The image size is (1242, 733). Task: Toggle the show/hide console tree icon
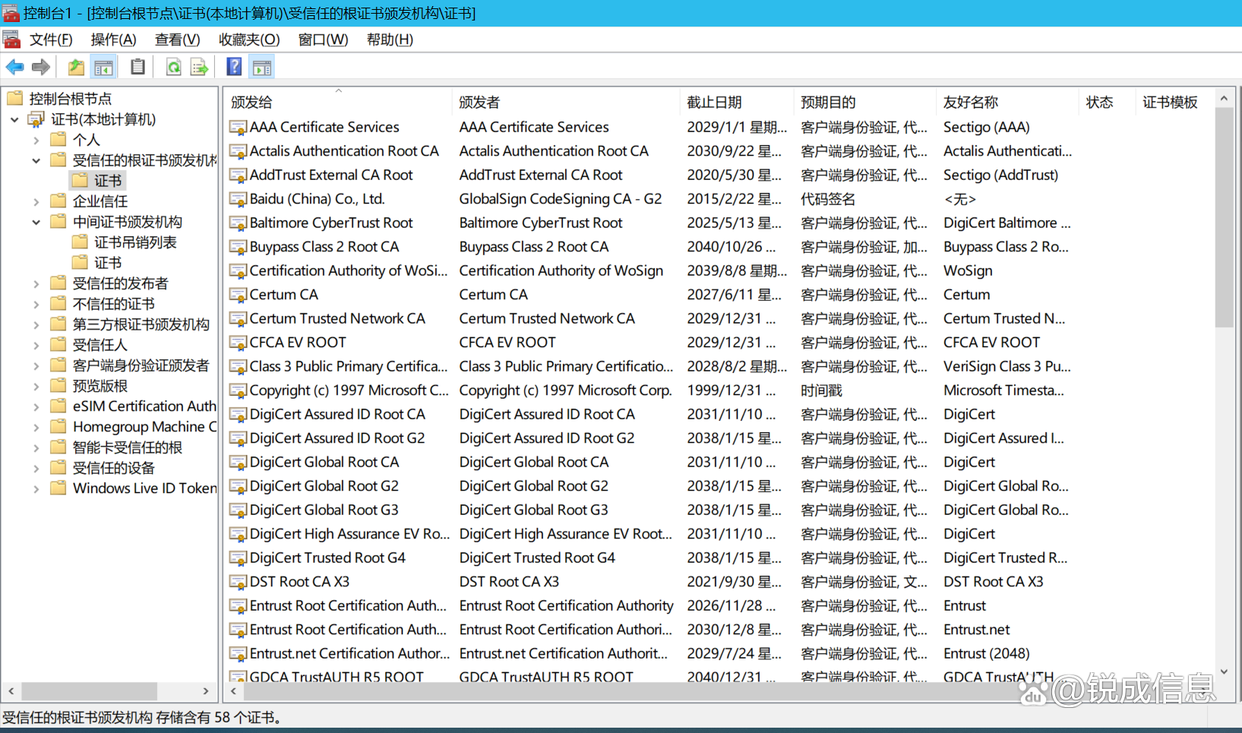coord(103,67)
